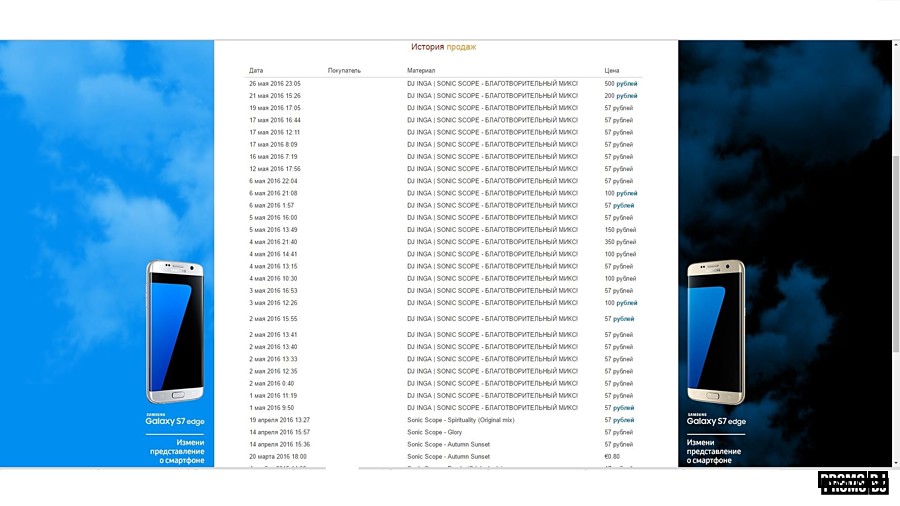Click the 500 рублей price link
900x506 pixels.
[620, 84]
